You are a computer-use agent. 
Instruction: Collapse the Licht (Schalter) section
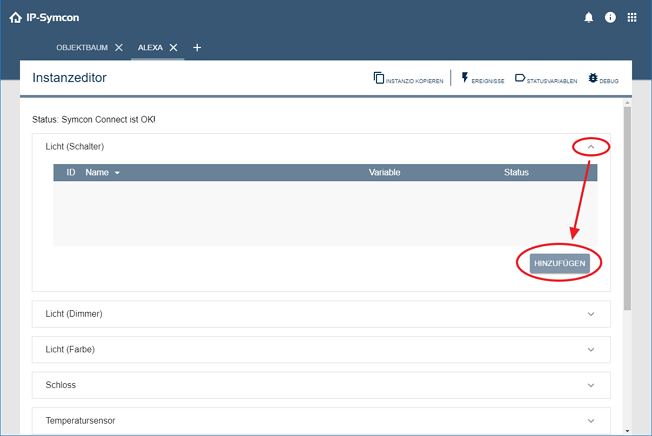[x=591, y=147]
